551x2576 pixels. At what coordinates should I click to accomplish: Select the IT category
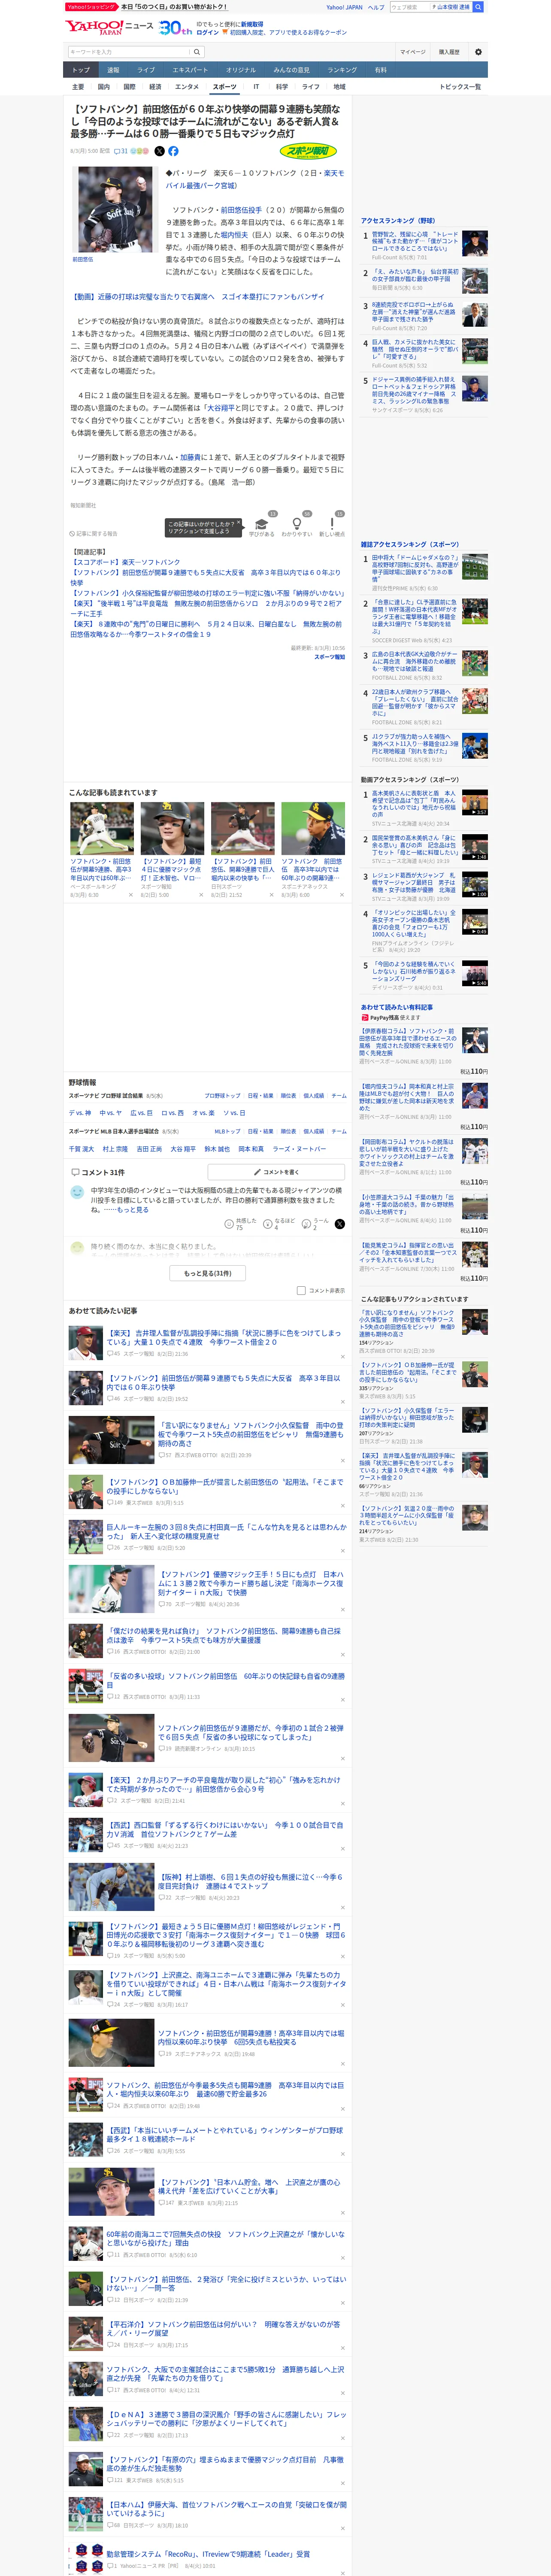click(256, 87)
